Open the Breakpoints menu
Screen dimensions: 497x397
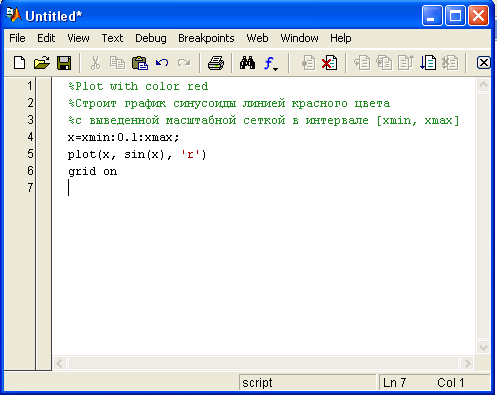coord(206,38)
